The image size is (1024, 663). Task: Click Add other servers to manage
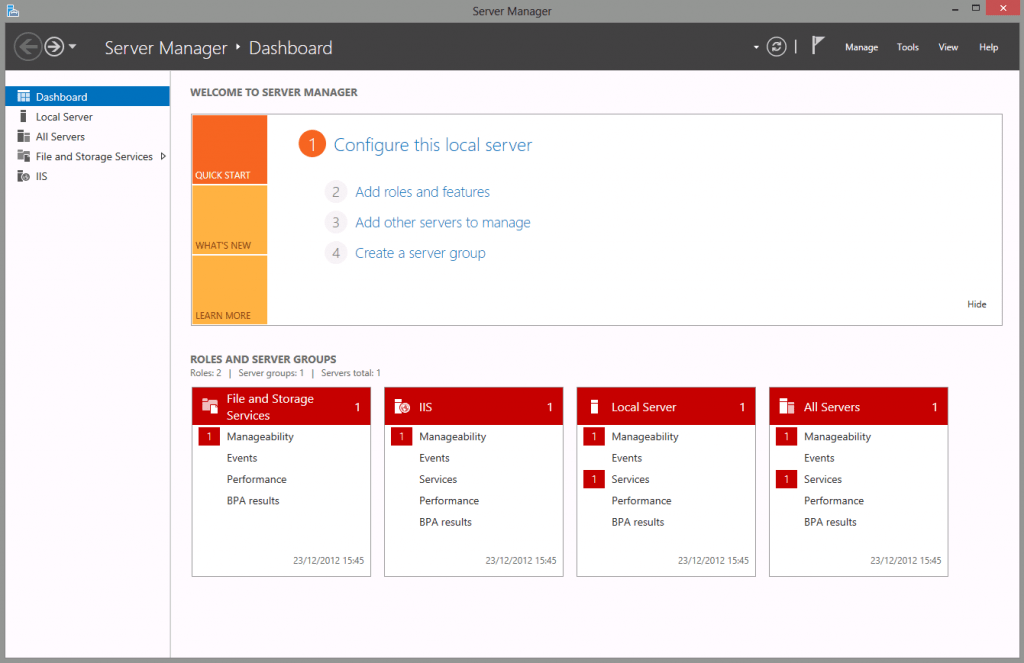click(x=443, y=222)
